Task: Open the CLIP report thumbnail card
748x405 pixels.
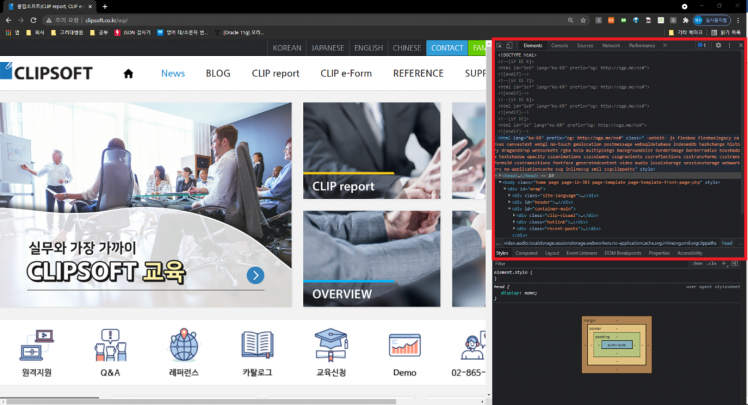Action: pyautogui.click(x=372, y=151)
